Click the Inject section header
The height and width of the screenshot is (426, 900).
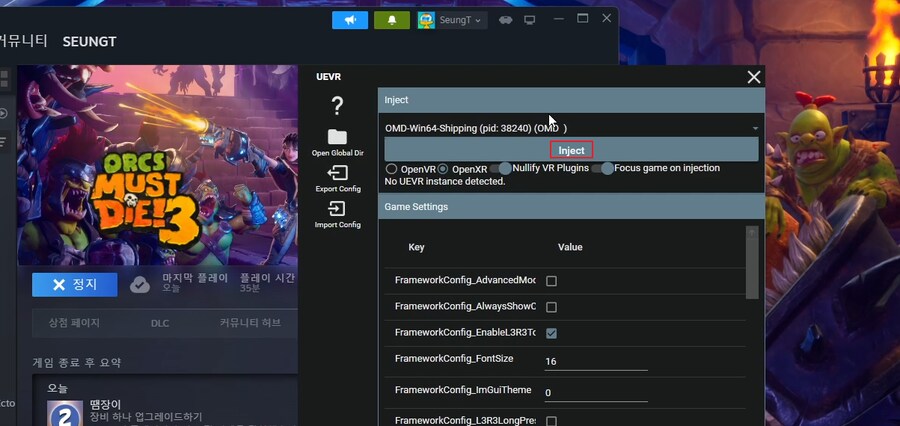coord(571,100)
